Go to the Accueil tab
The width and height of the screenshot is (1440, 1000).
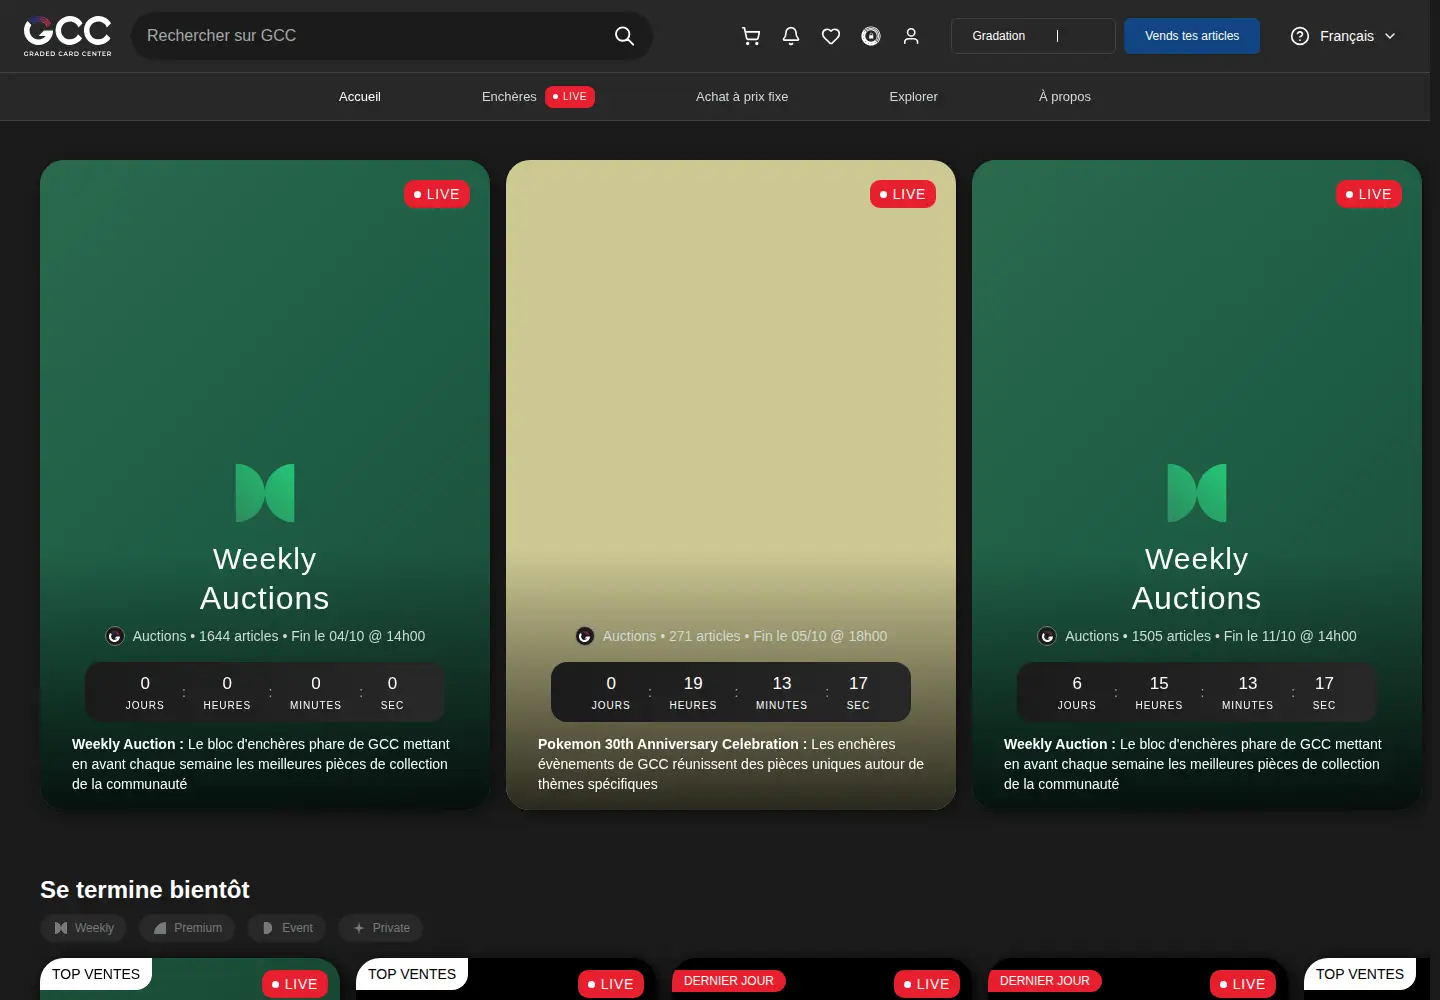tap(360, 97)
